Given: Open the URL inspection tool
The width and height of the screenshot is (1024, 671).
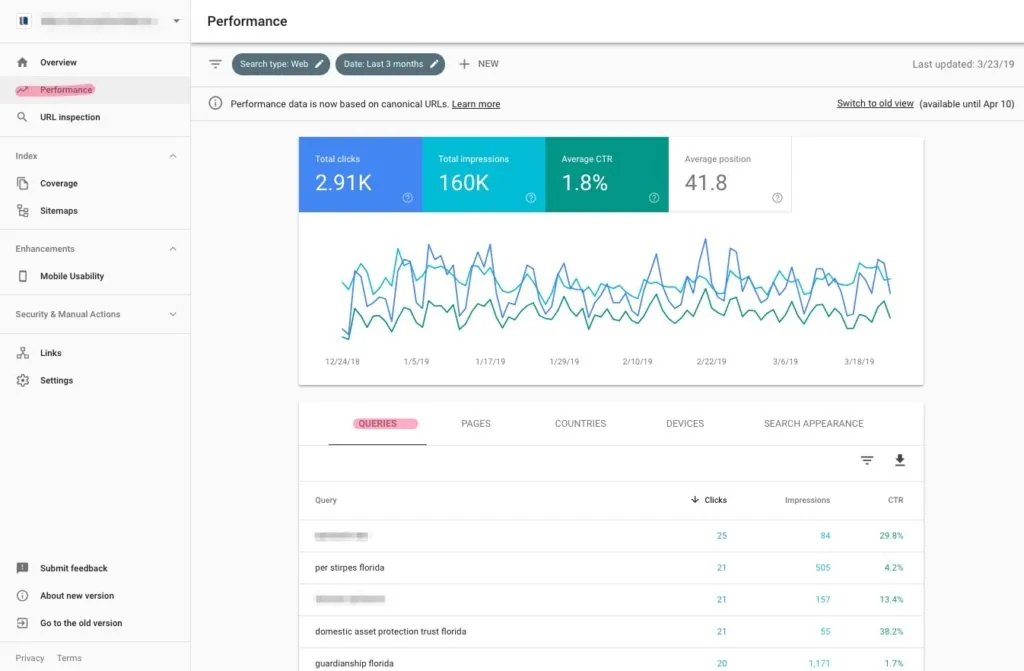Looking at the screenshot, I should pyautogui.click(x=69, y=116).
